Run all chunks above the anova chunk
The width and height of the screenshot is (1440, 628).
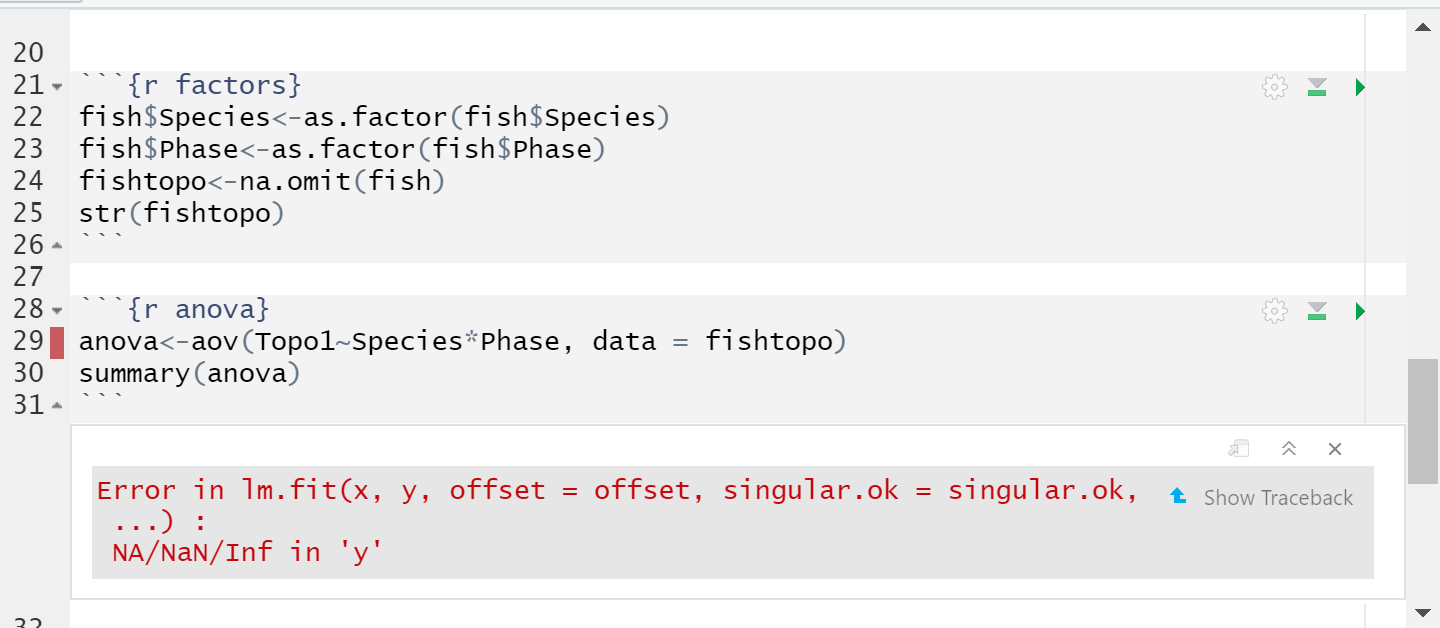tap(1317, 311)
